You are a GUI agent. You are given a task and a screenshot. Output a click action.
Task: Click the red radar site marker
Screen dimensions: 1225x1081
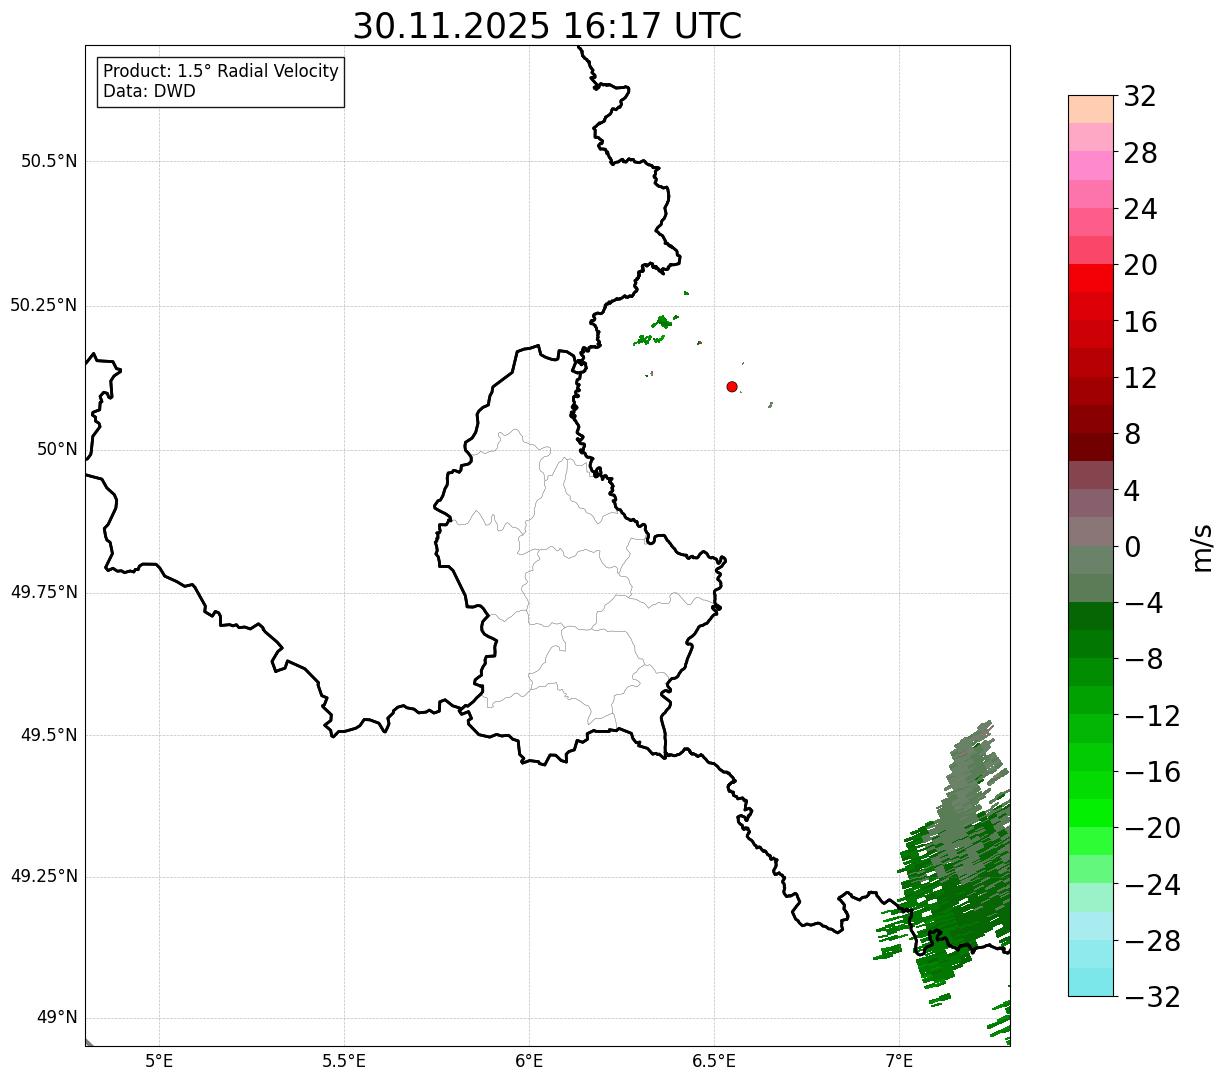point(732,387)
